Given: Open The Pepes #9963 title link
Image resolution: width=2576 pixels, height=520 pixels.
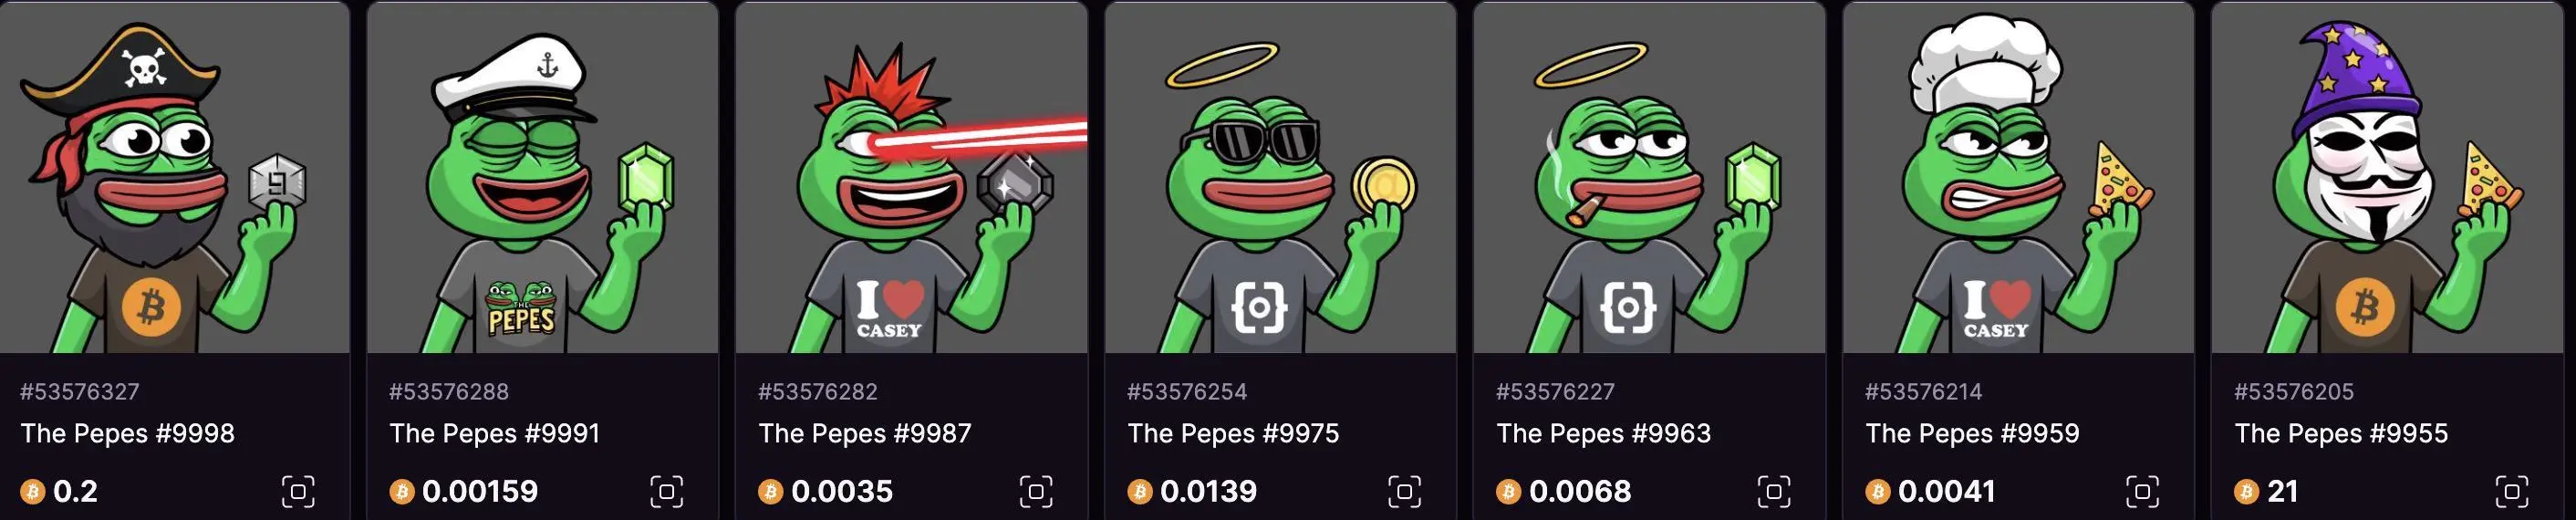Looking at the screenshot, I should (1604, 433).
